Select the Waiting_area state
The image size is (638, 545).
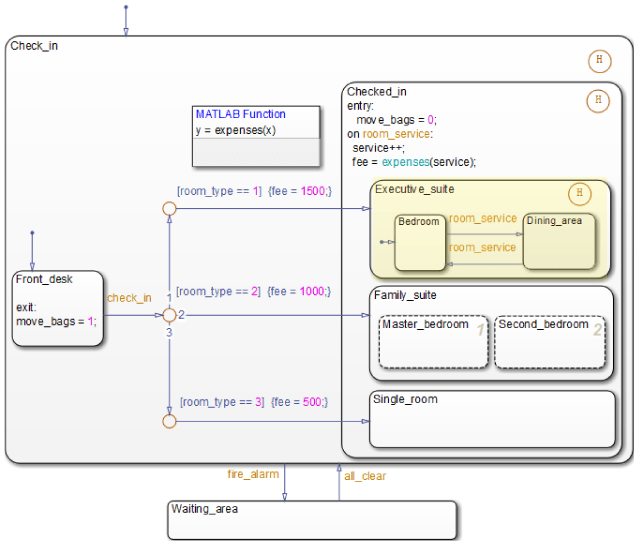(312, 520)
